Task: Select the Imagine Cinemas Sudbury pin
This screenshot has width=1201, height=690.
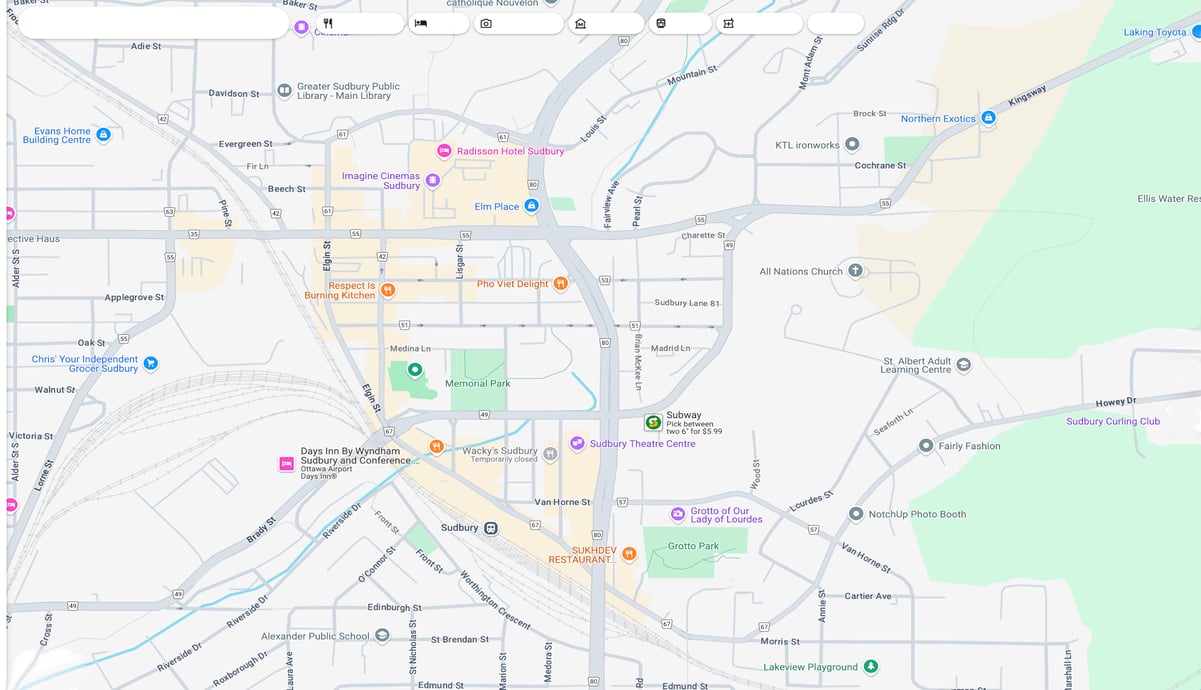Action: (432, 180)
